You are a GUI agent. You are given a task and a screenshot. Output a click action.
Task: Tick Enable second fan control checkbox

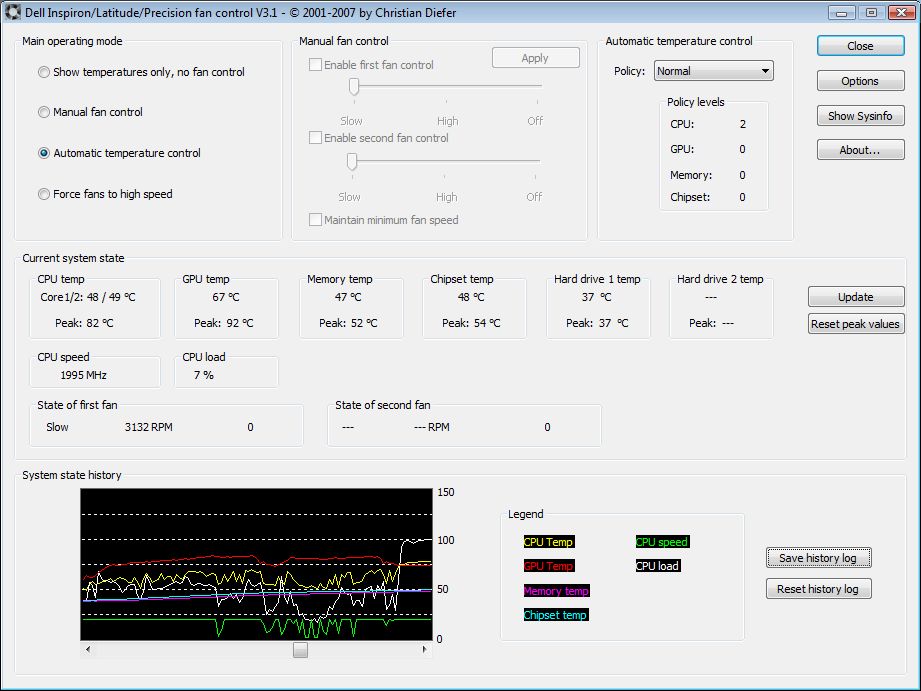[315, 137]
